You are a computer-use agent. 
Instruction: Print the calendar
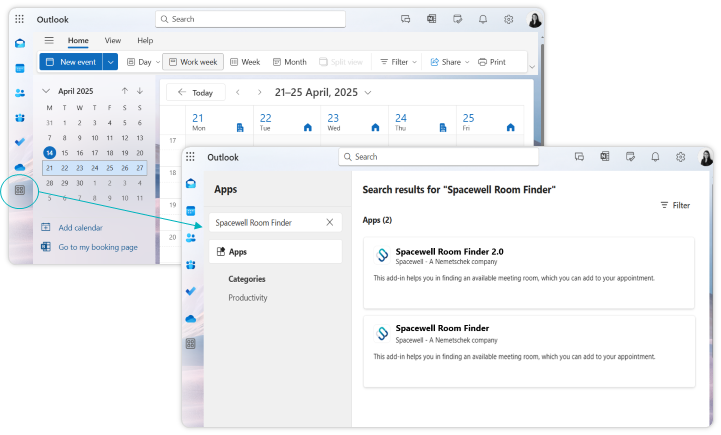coord(492,62)
